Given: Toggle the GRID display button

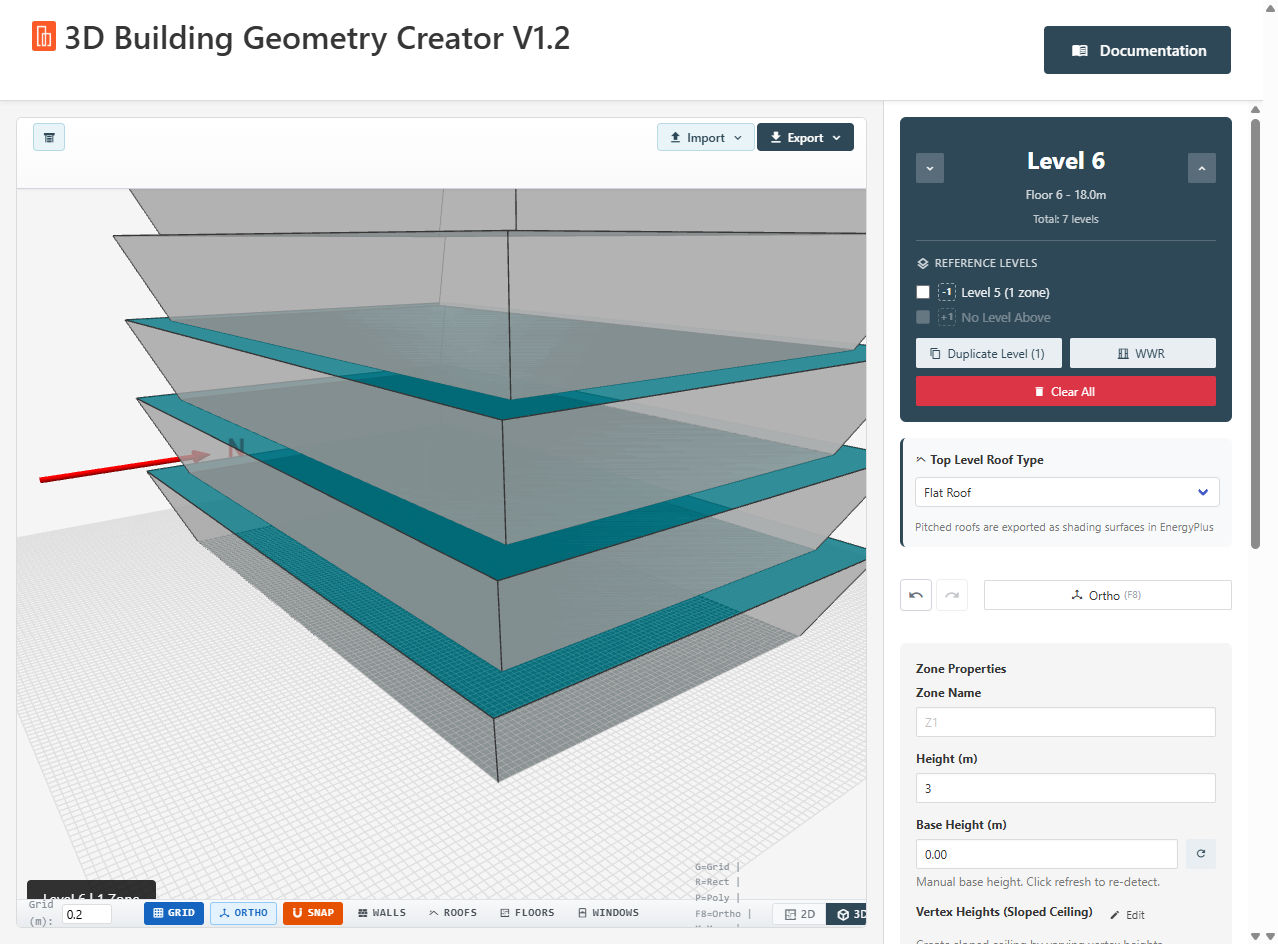Looking at the screenshot, I should [174, 913].
